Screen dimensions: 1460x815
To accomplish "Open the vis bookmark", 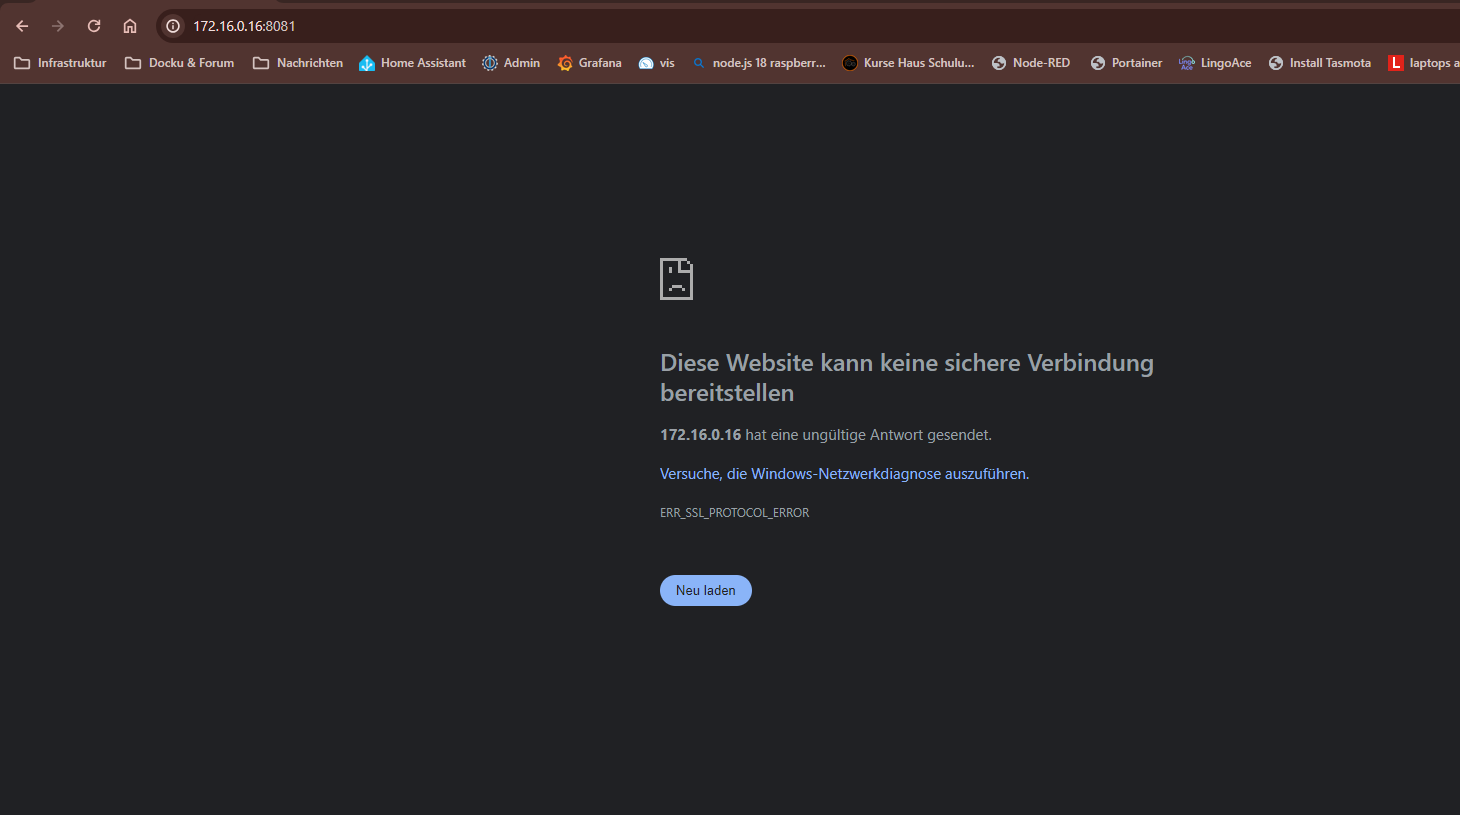I will (657, 63).
